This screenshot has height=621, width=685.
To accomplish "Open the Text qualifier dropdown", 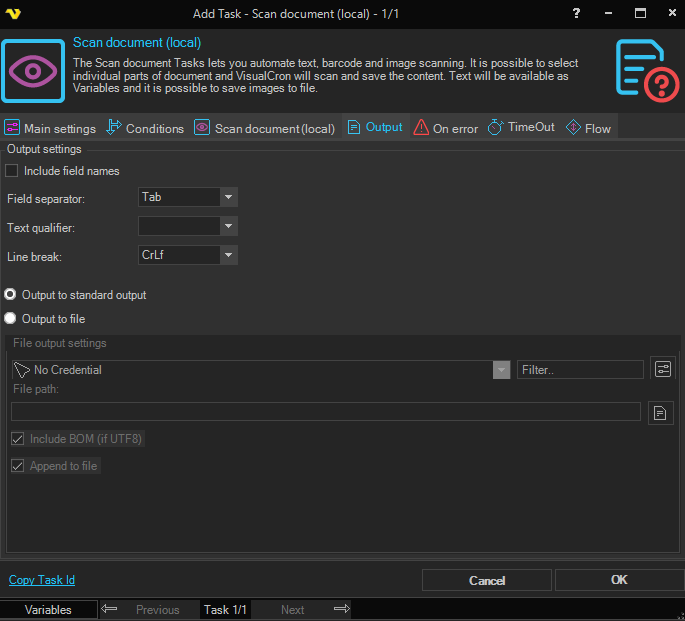I will click(229, 226).
